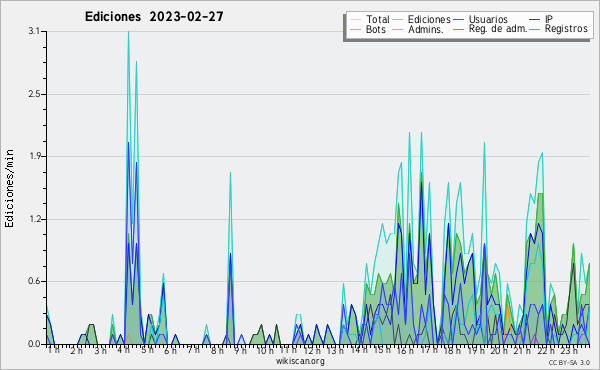
Task: Click the 20 h x-axis label
Action: click(x=499, y=350)
